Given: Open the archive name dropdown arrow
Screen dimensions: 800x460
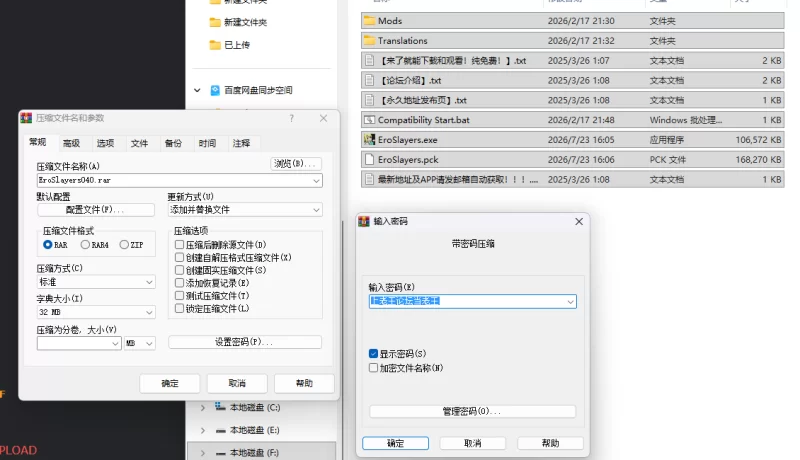Looking at the screenshot, I should 316,181.
